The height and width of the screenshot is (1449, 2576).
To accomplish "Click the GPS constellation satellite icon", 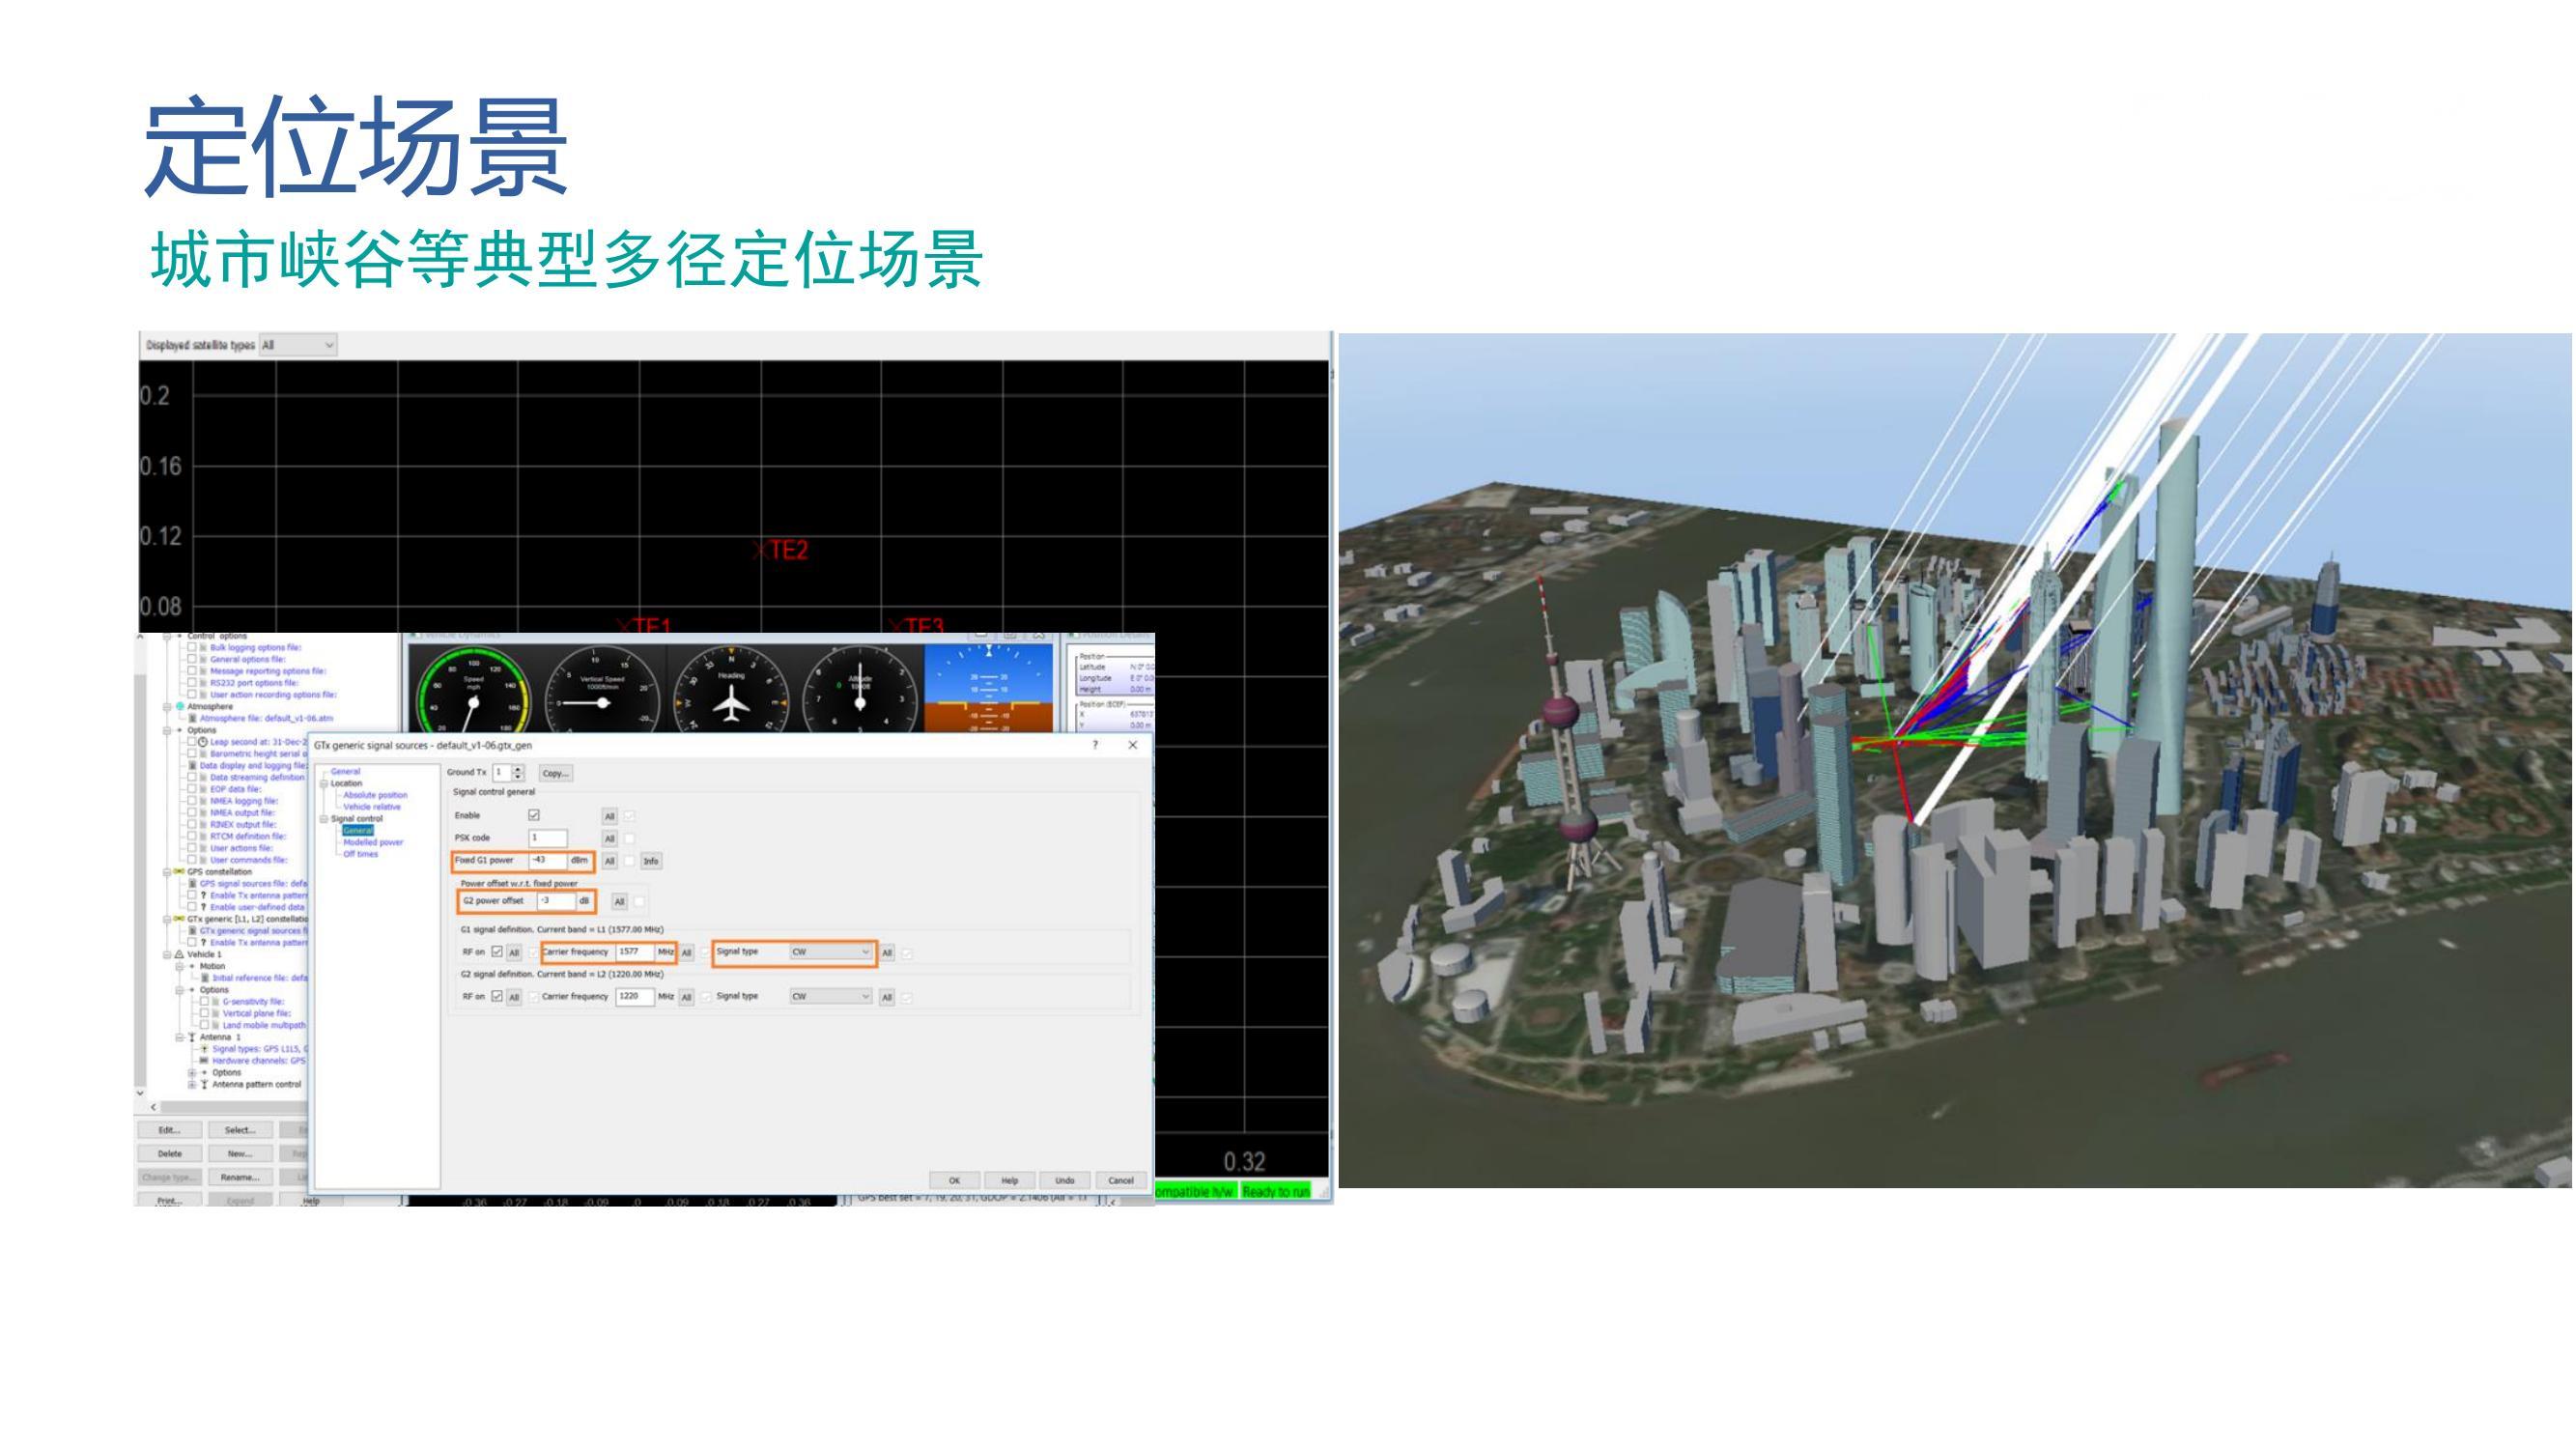I will click(x=179, y=872).
